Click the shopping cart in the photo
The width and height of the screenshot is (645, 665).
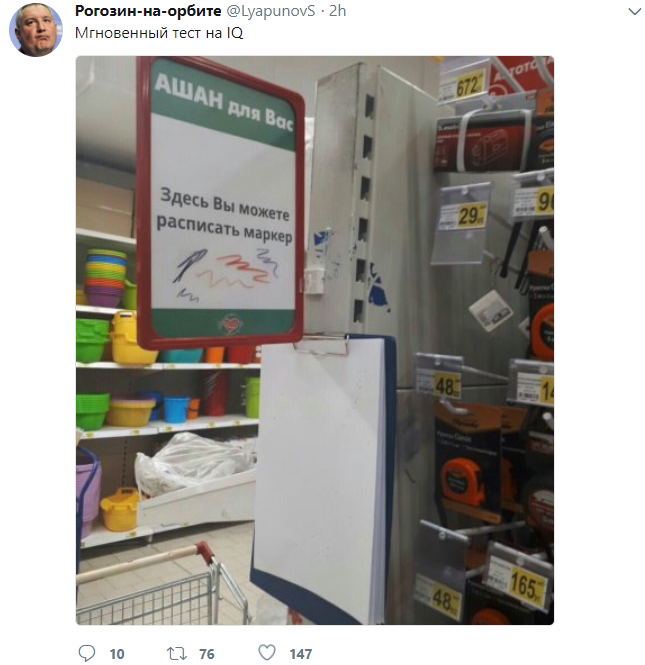pyautogui.click(x=162, y=583)
